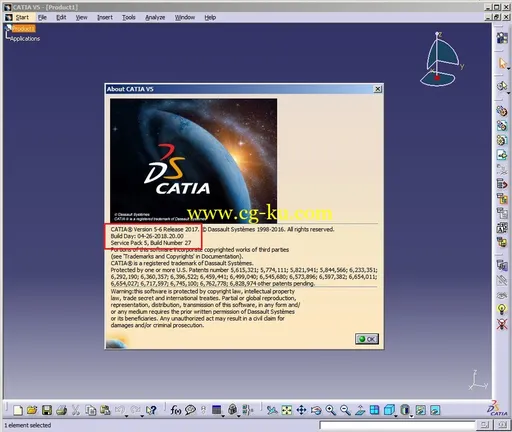512x432 pixels.
Task: Click the comment speech bubble icon
Action: [190, 410]
